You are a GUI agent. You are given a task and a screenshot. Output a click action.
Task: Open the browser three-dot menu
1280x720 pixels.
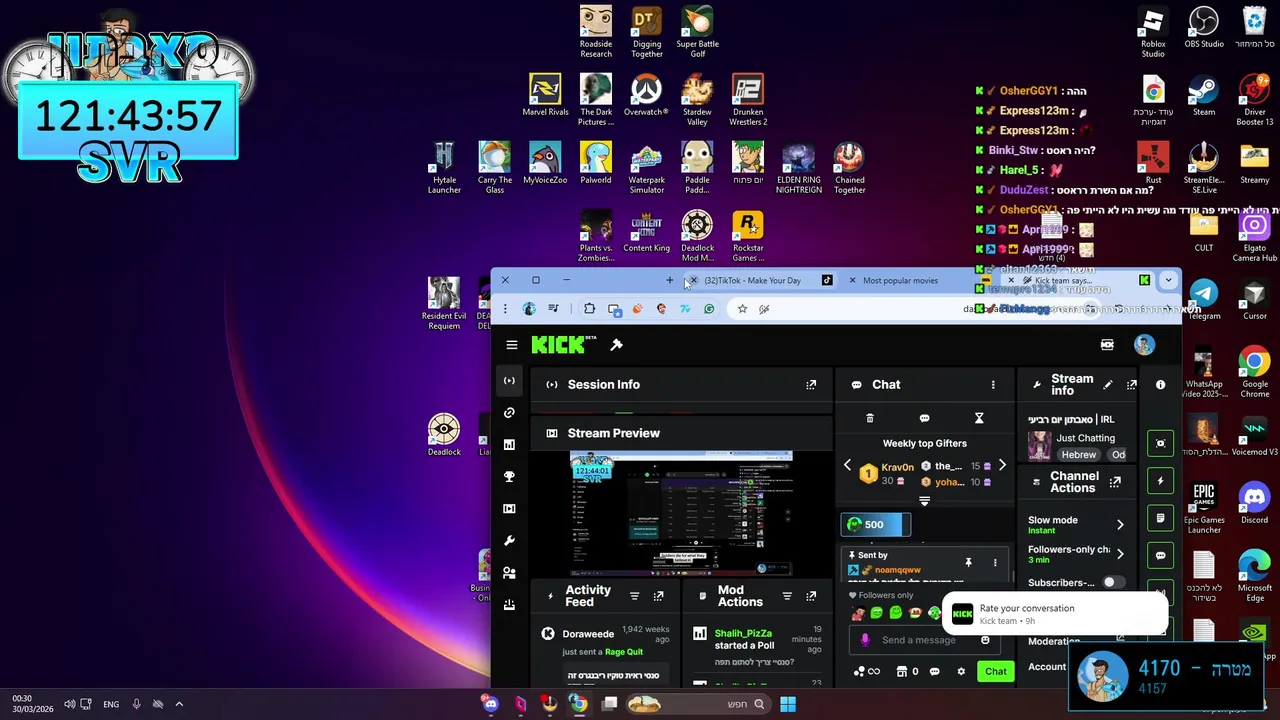[505, 309]
